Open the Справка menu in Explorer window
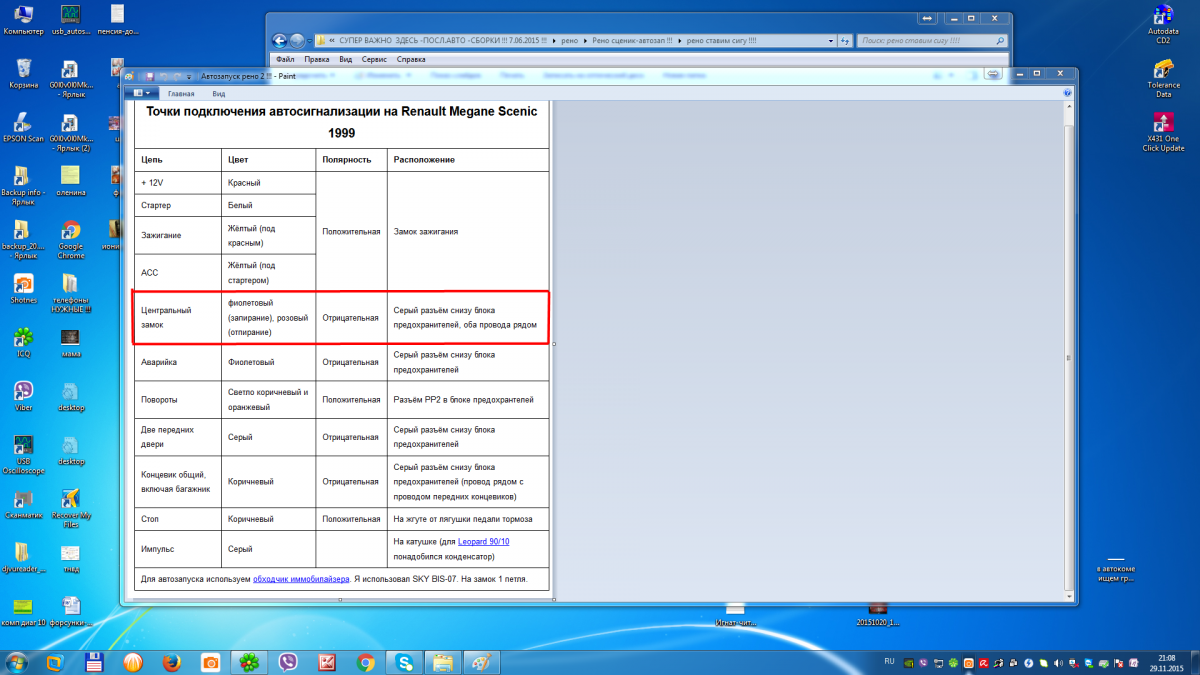The width and height of the screenshot is (1200, 675). pos(411,59)
